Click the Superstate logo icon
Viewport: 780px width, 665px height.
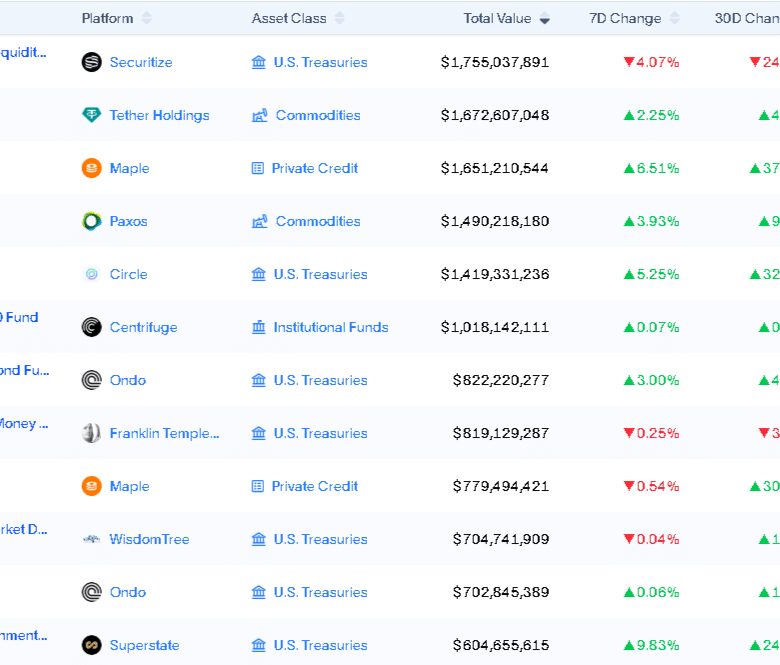tap(91, 645)
